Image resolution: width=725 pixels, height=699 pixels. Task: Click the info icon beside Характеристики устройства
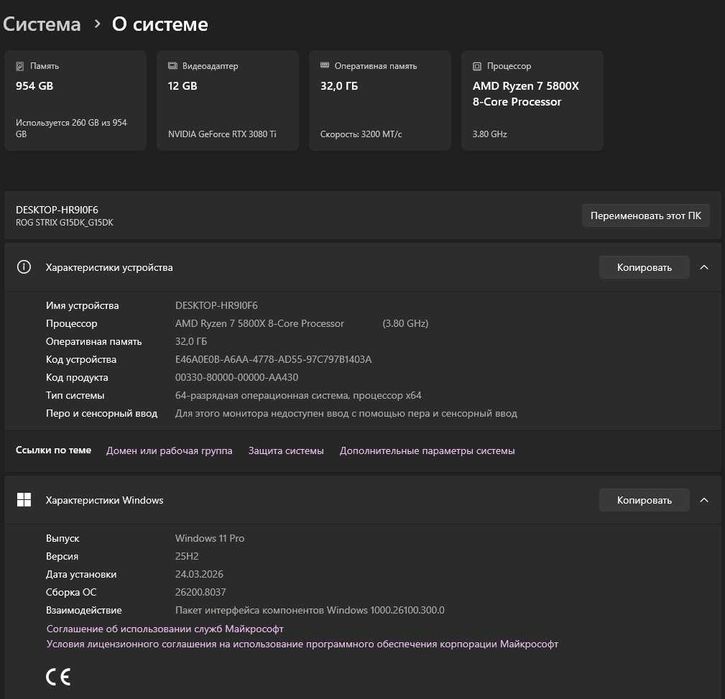24,268
